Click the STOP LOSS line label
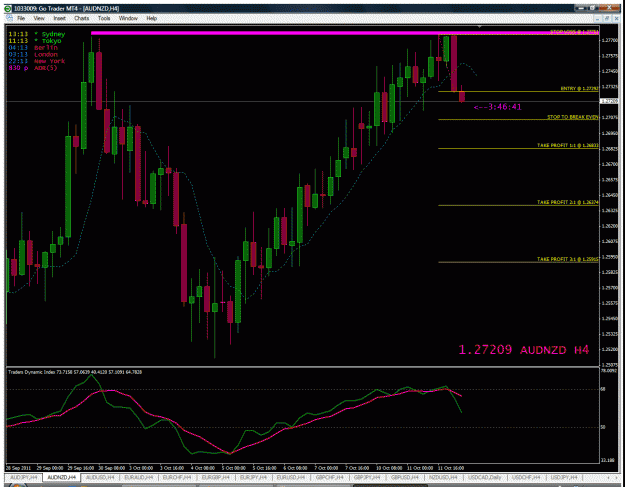Image resolution: width=625 pixels, height=487 pixels. [574, 31]
